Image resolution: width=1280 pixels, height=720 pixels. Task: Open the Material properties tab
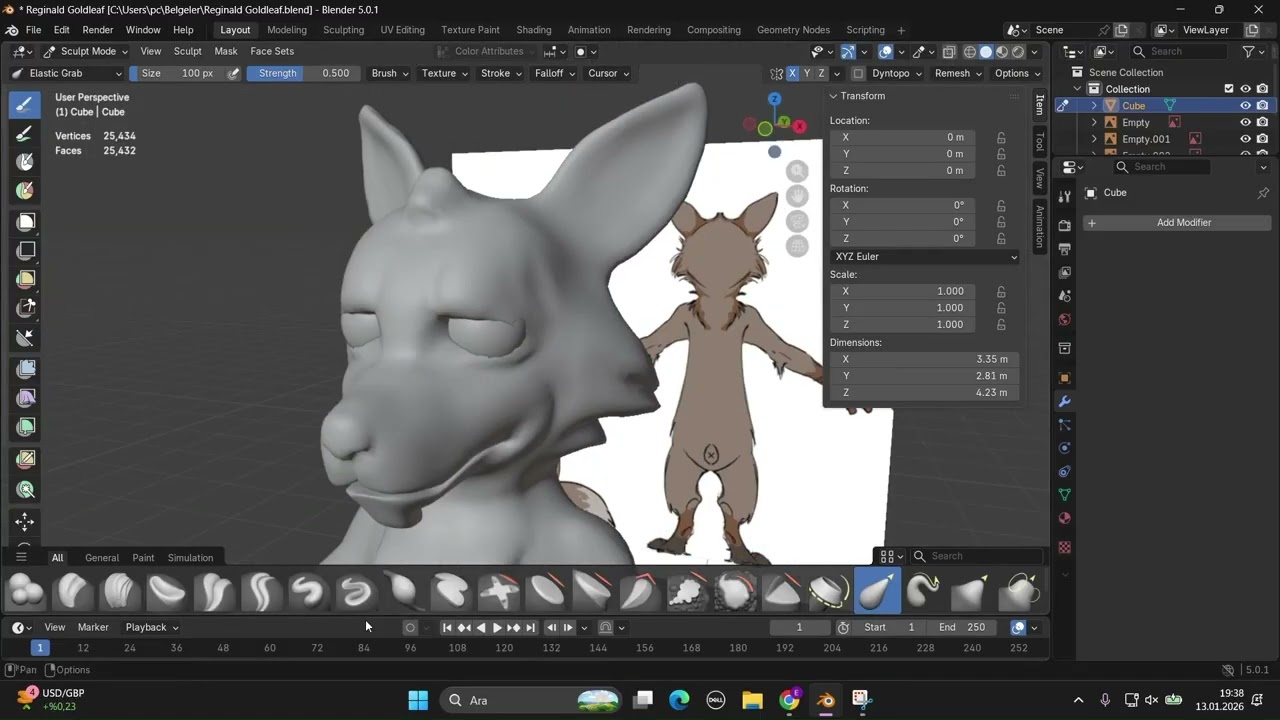pyautogui.click(x=1064, y=518)
